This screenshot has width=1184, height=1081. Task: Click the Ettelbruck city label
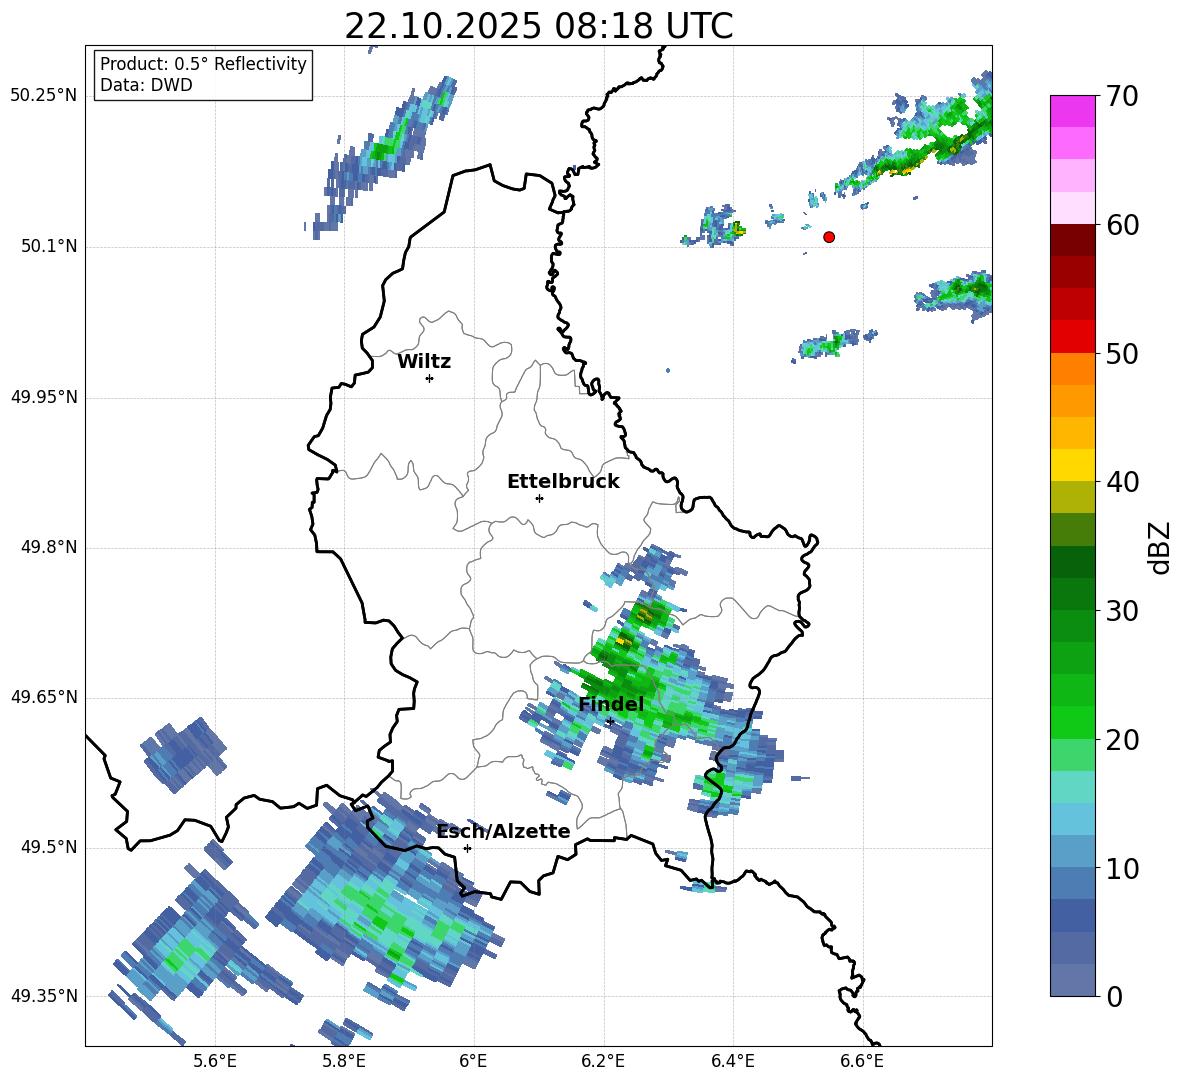[x=563, y=482]
